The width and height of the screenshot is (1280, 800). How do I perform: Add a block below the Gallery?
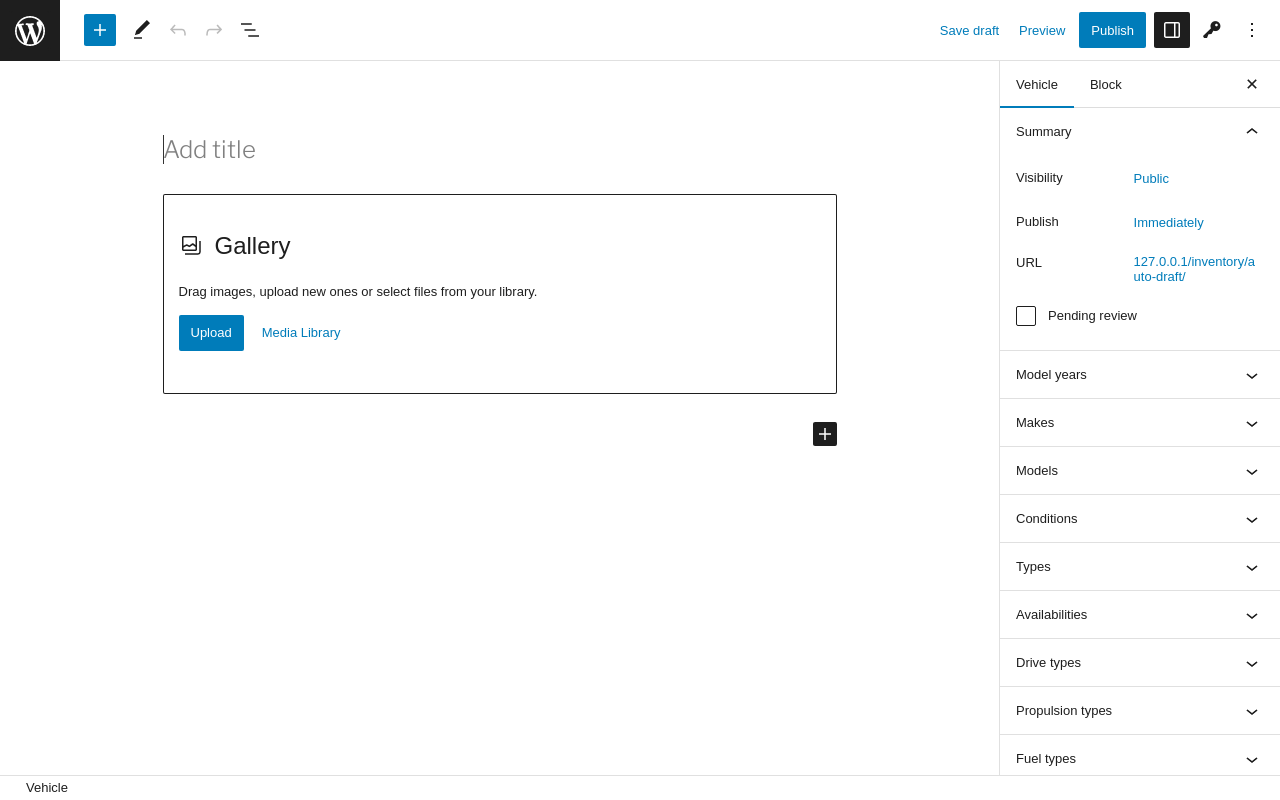click(x=825, y=434)
